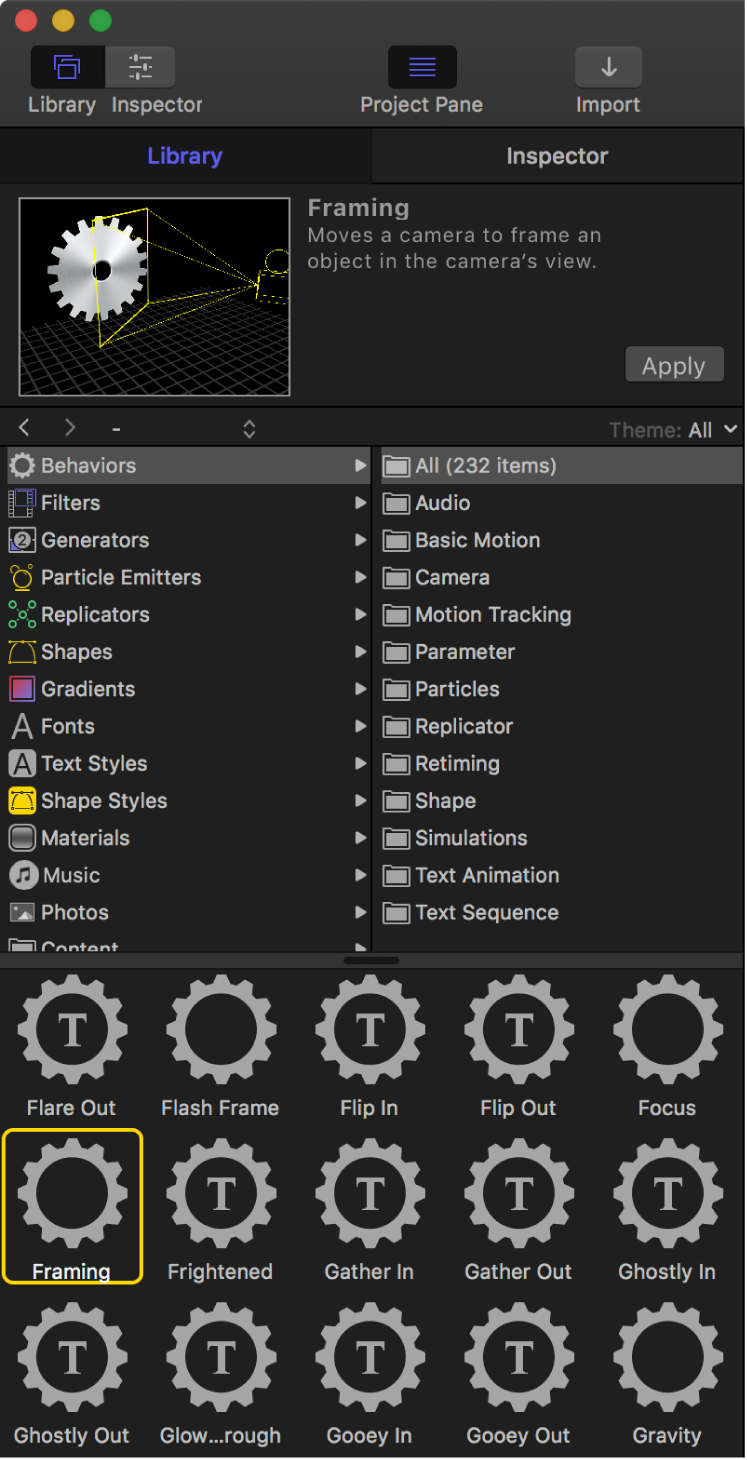Click the Framing preview thumbnail
747x1460 pixels.
point(154,296)
